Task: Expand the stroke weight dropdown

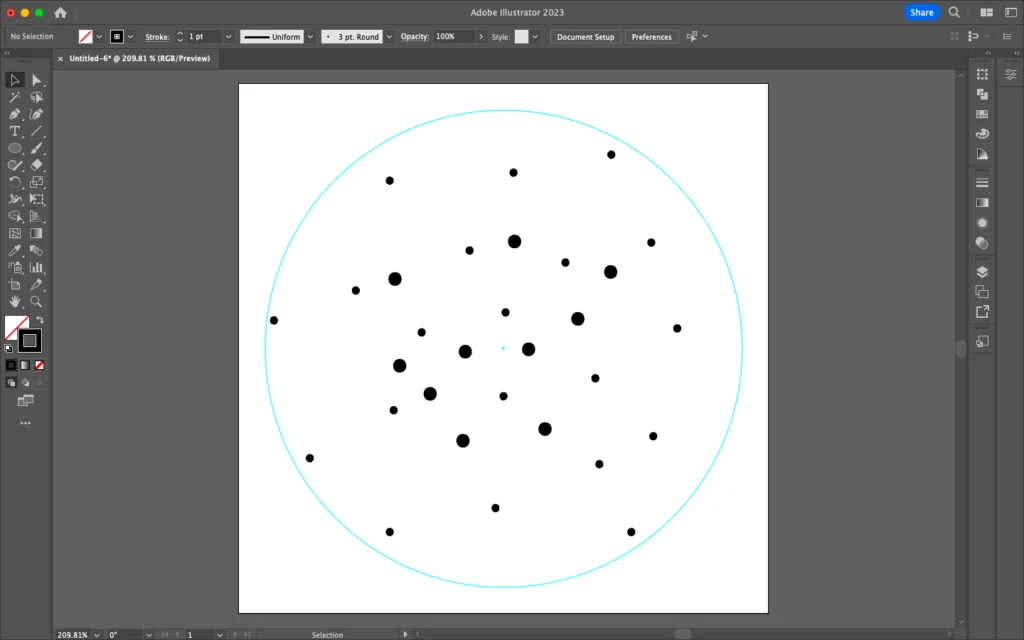Action: point(228,37)
